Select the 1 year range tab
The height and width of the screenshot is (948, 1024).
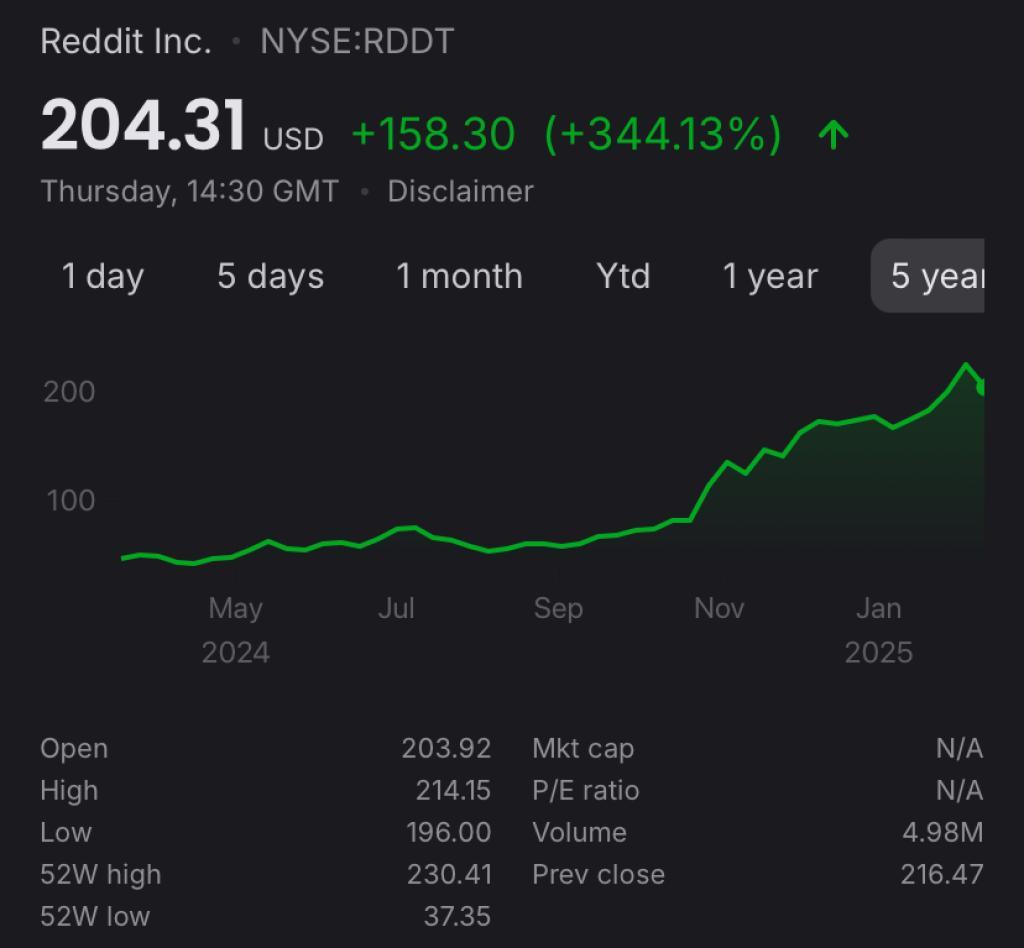770,276
